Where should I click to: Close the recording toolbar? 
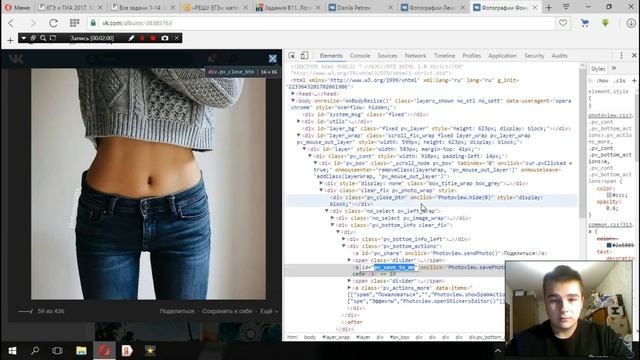[x=177, y=38]
